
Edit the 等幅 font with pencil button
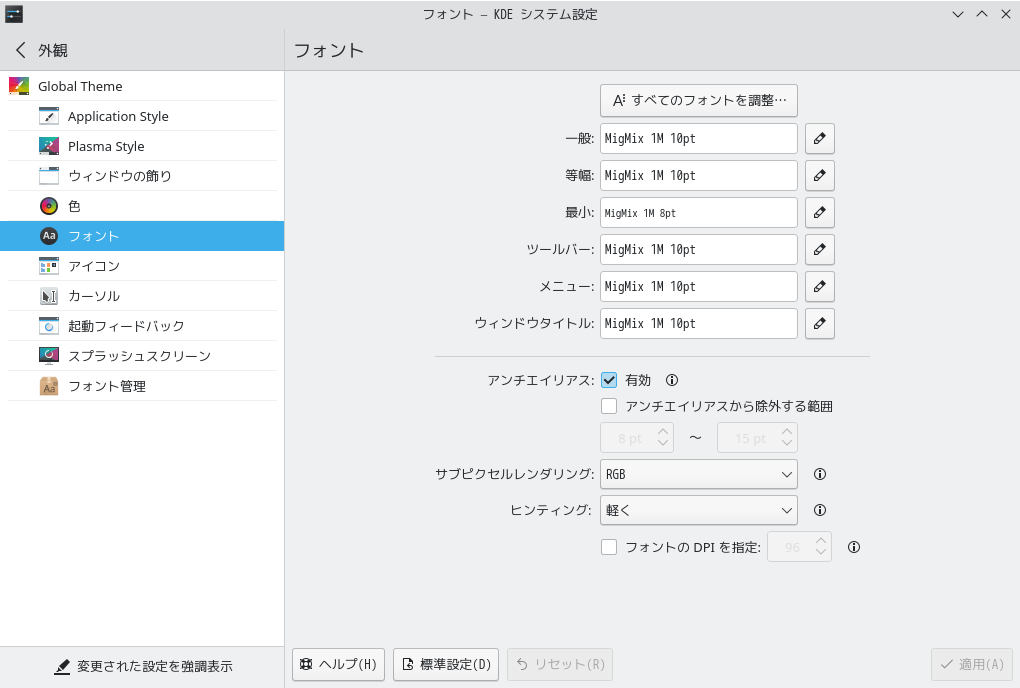pyautogui.click(x=820, y=176)
